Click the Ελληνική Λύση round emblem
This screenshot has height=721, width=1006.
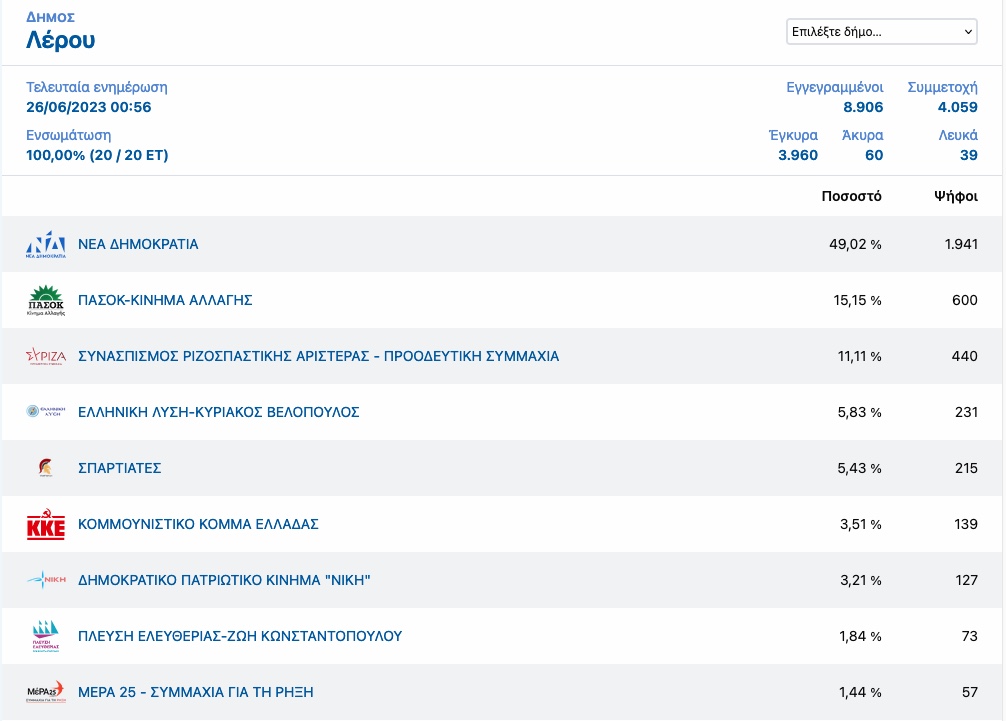46,412
